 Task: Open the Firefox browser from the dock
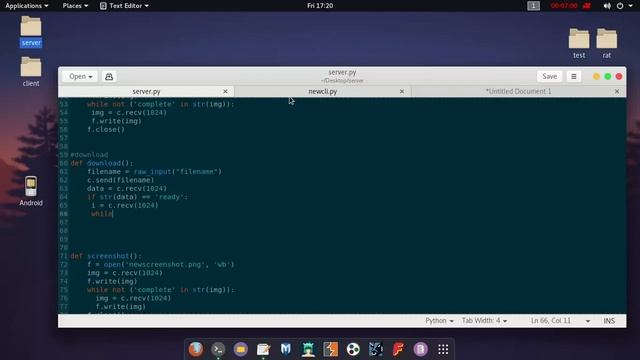tap(196, 349)
